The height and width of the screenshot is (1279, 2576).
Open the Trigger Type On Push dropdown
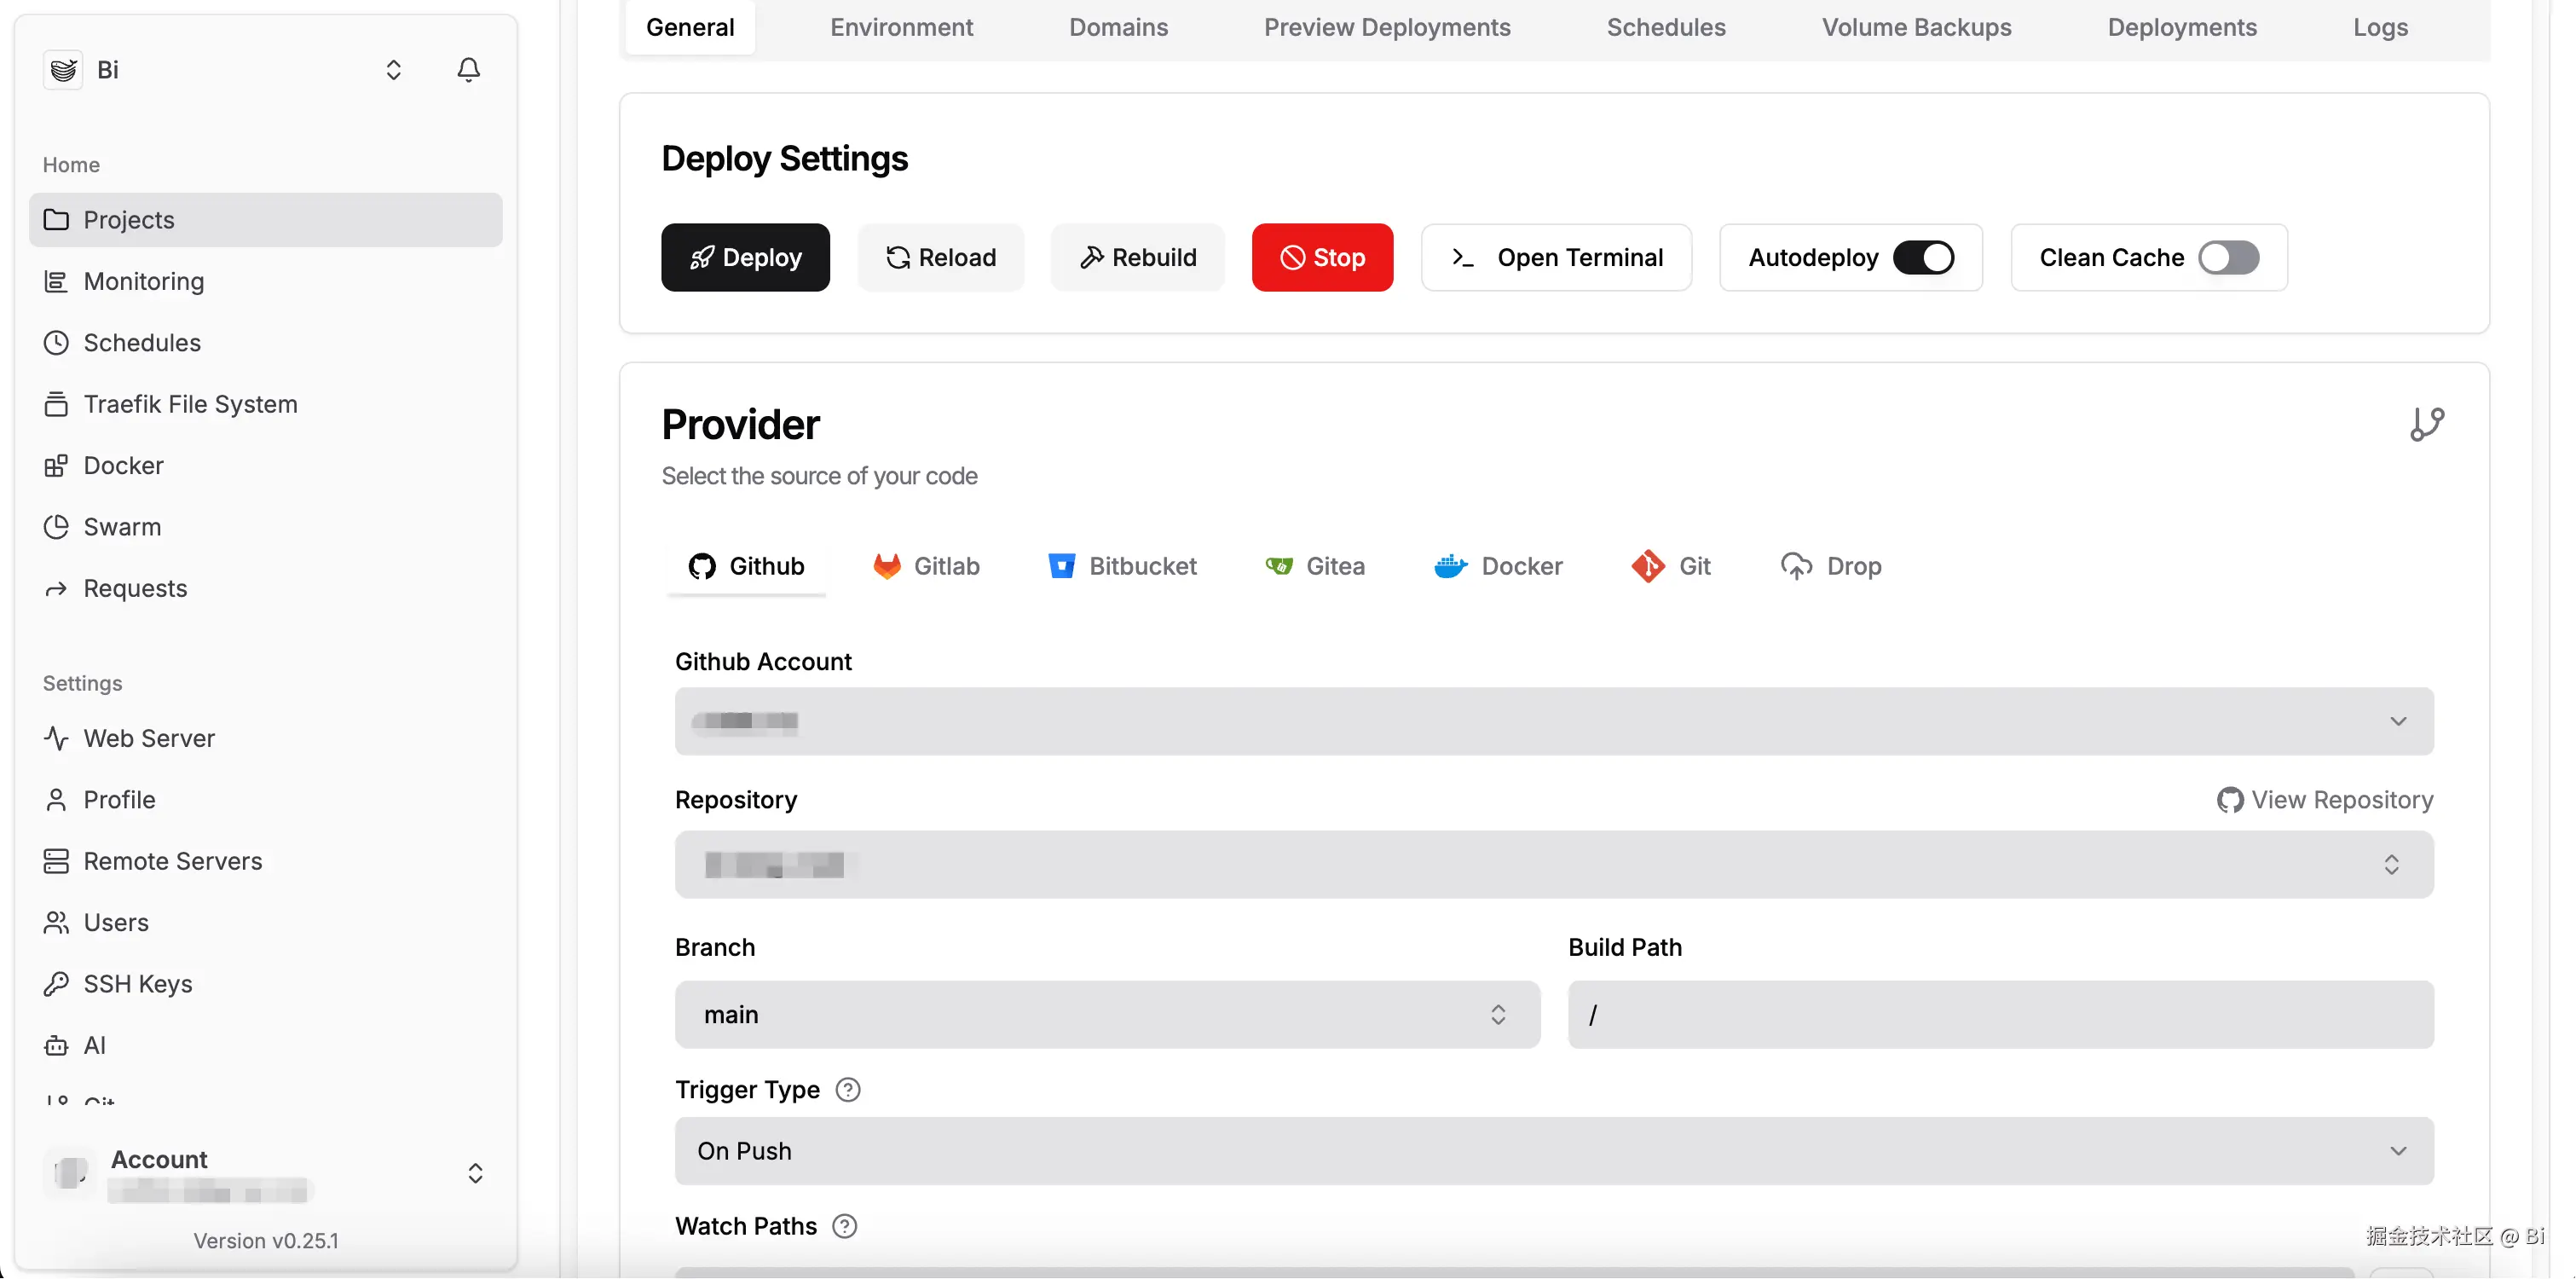[1553, 1151]
